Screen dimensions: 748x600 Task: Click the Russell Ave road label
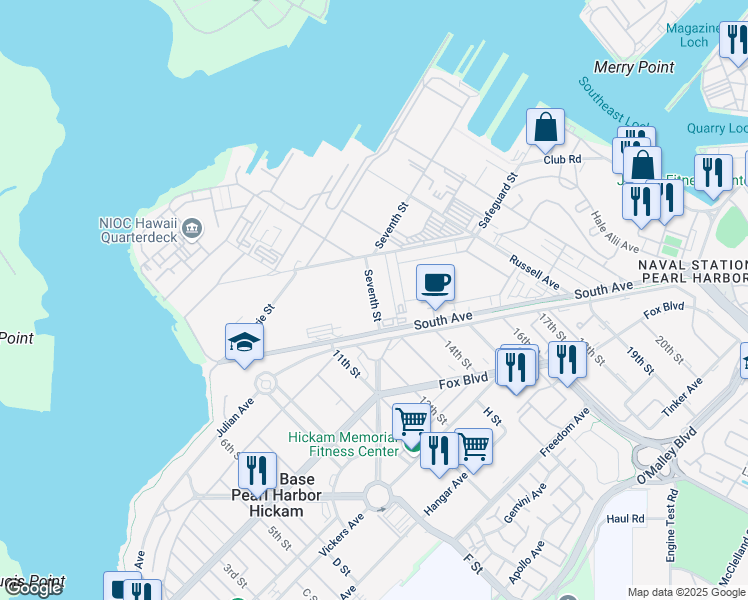tap(534, 272)
